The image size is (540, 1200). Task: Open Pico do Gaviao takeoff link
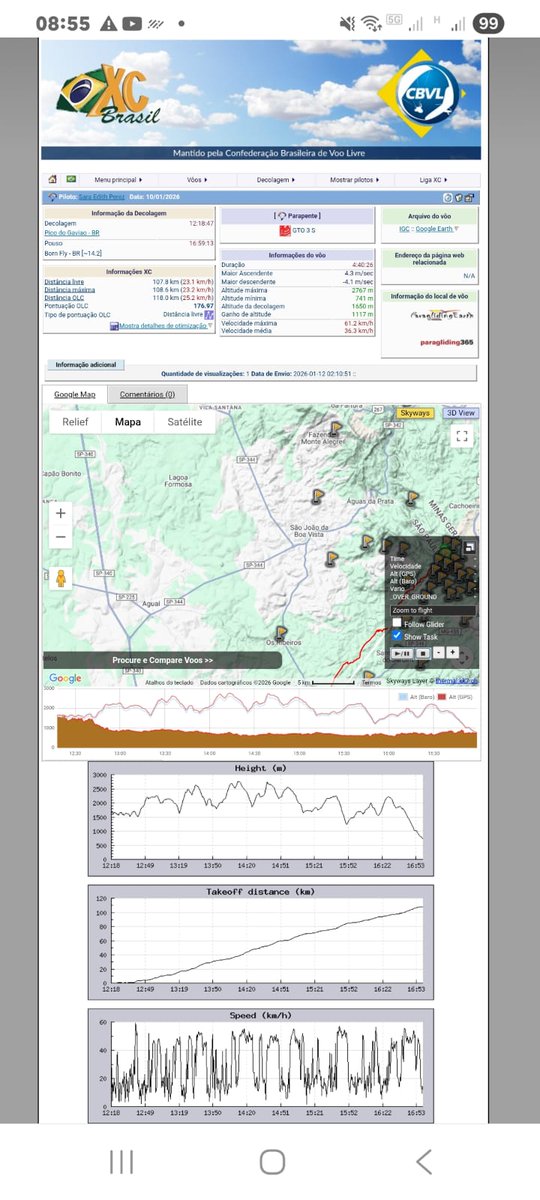pos(72,232)
